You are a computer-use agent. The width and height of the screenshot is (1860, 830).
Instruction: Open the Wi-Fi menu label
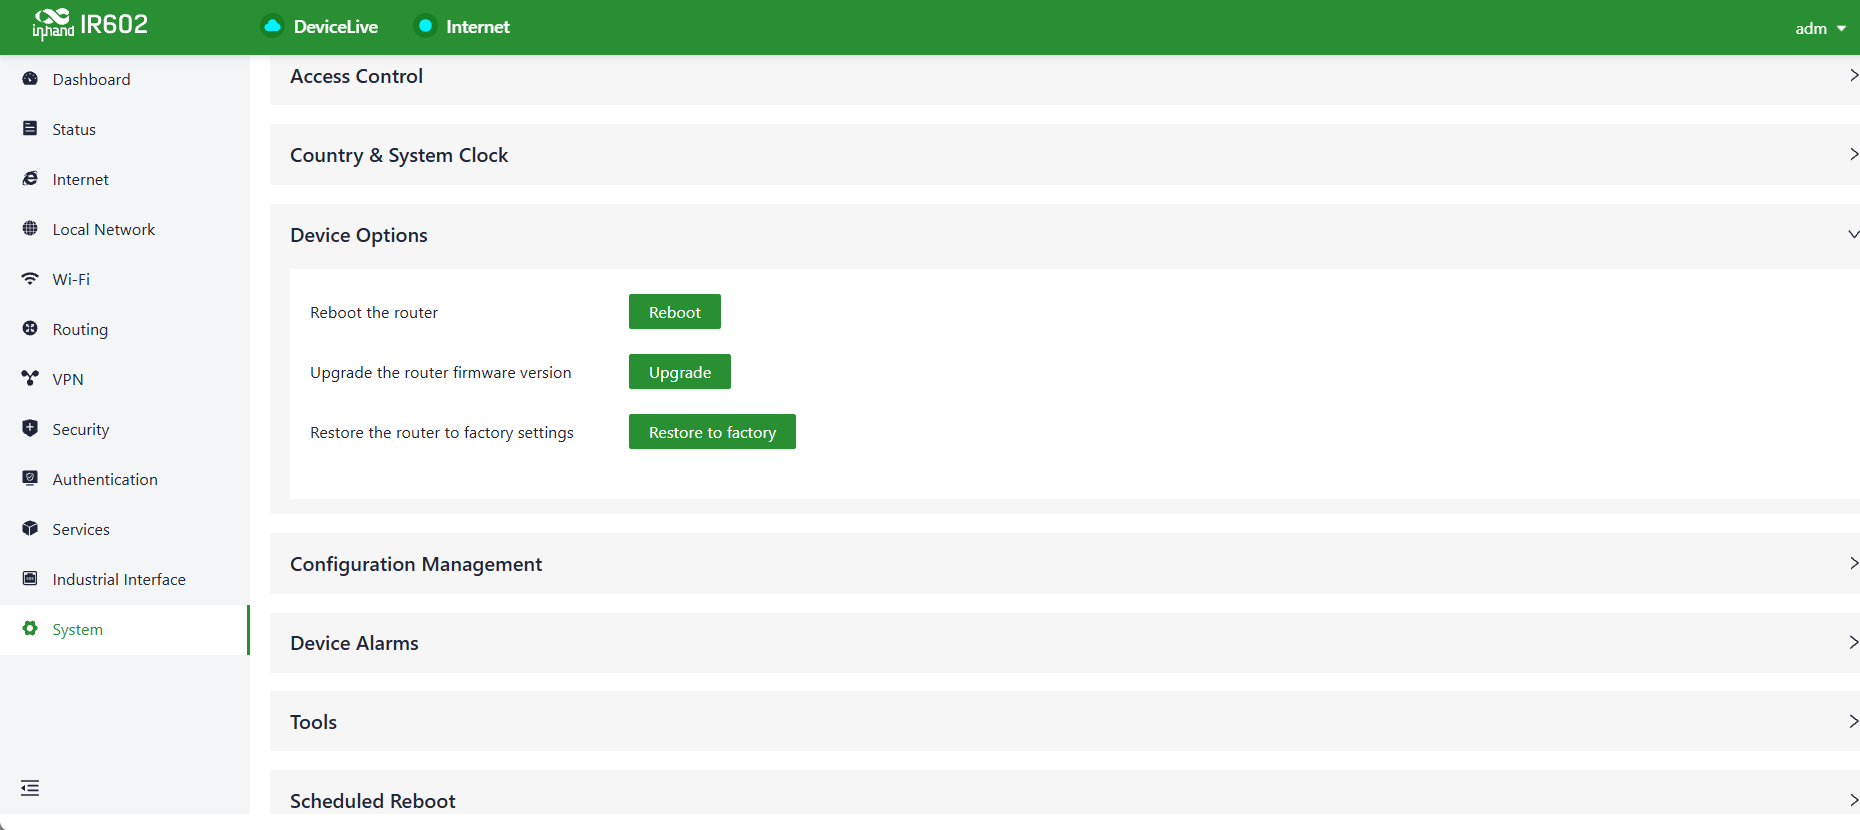point(71,279)
